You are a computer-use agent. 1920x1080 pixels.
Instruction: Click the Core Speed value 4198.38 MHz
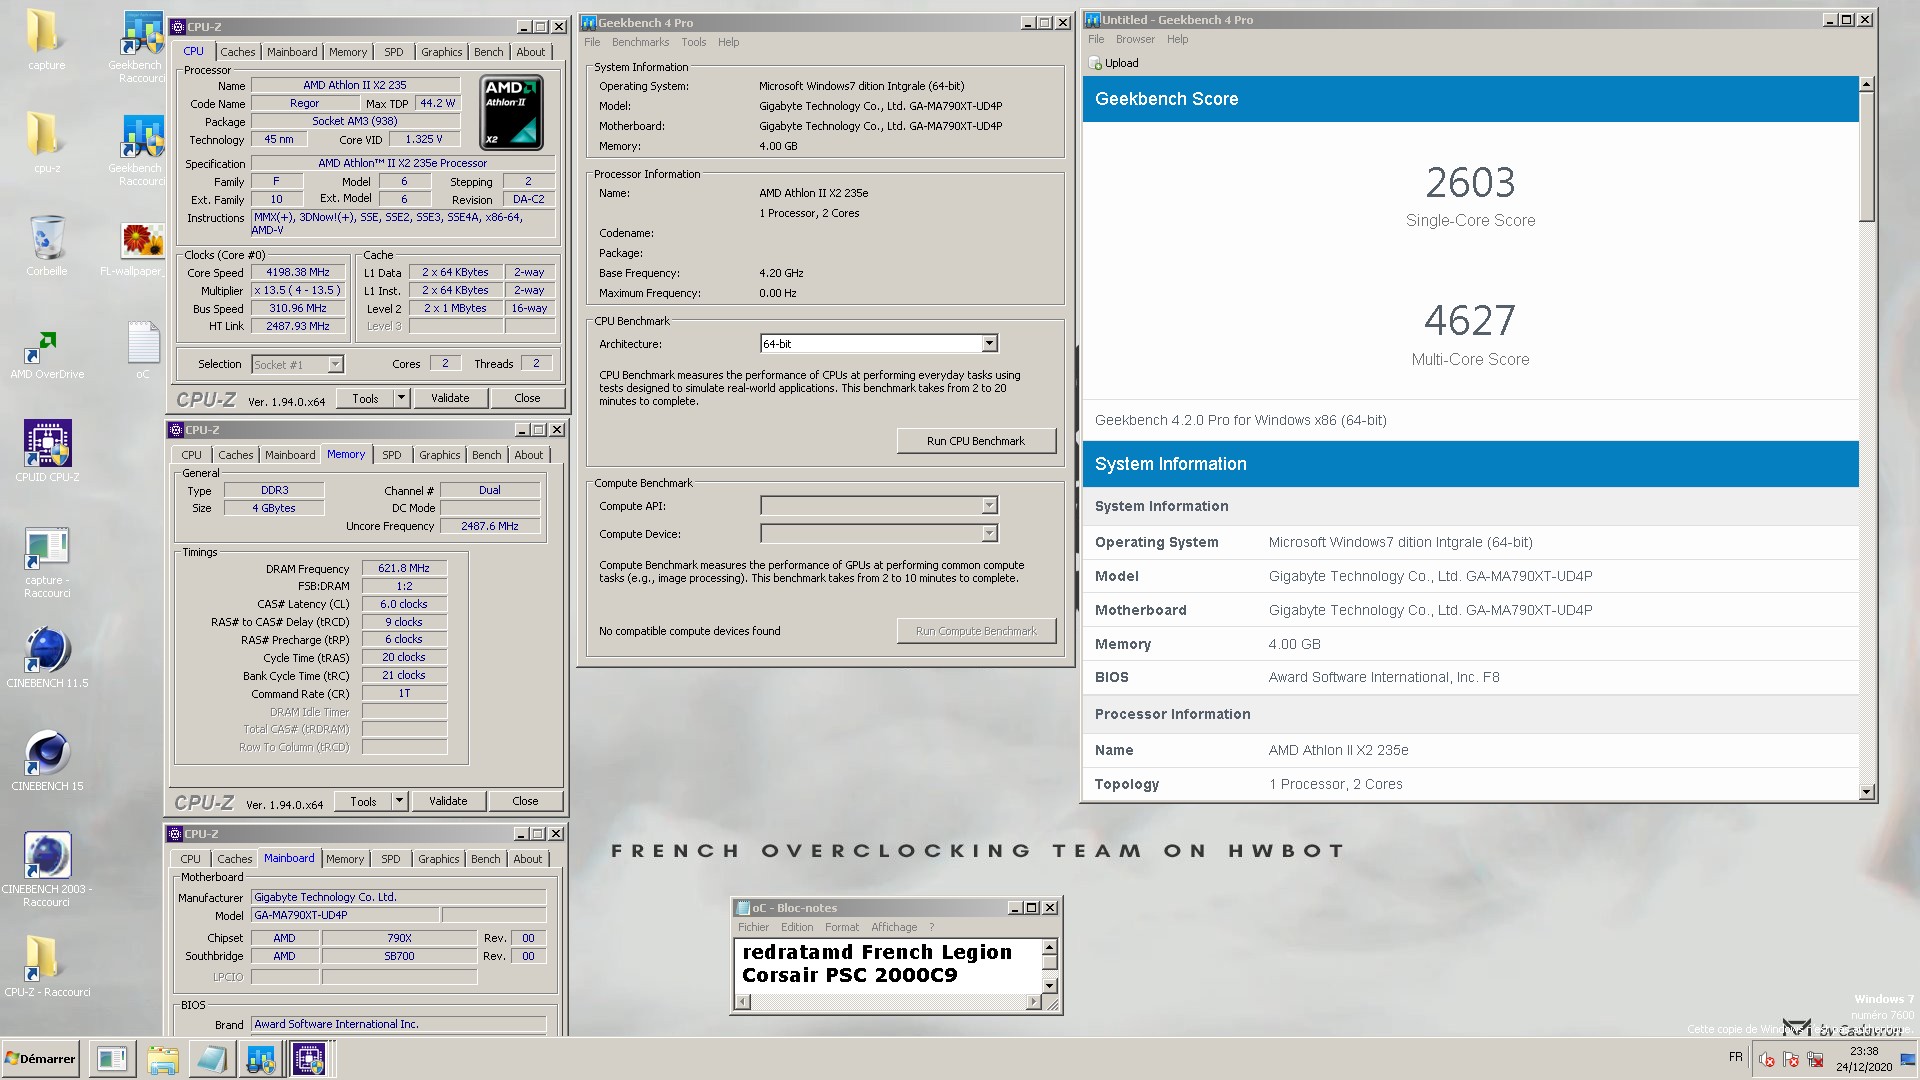click(298, 272)
